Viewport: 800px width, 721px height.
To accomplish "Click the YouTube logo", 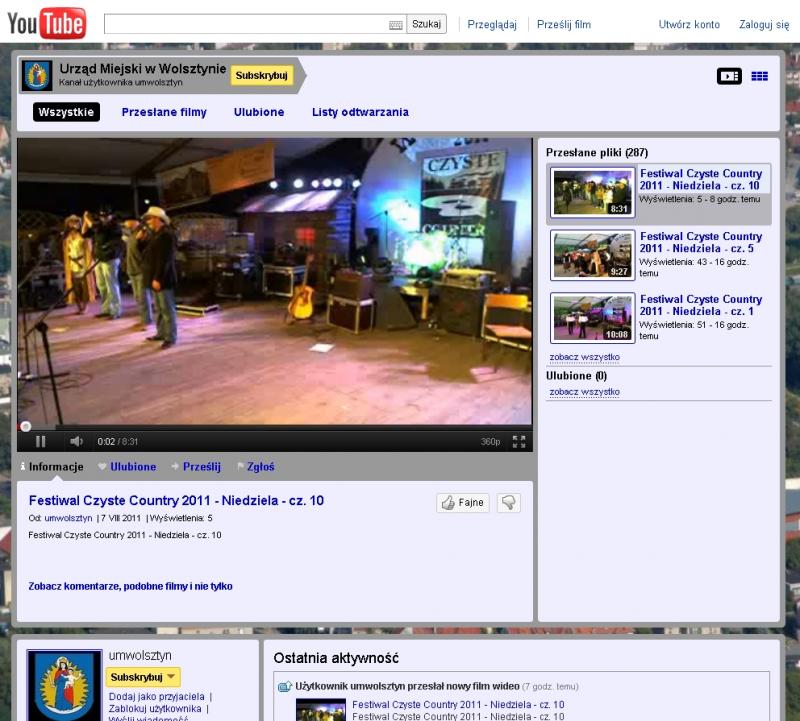I will pyautogui.click(x=46, y=23).
